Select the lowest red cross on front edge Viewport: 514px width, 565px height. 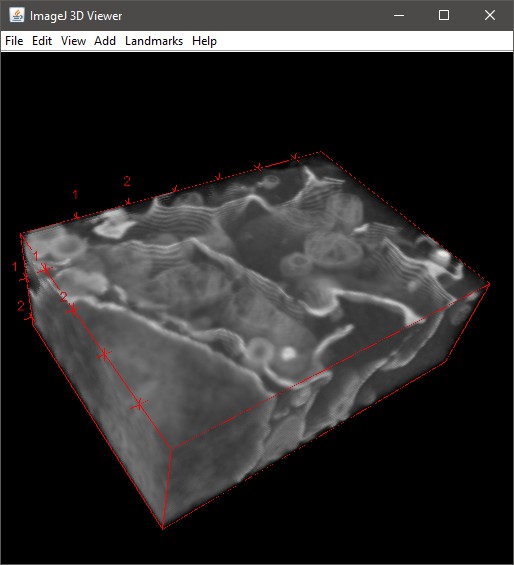coord(139,404)
